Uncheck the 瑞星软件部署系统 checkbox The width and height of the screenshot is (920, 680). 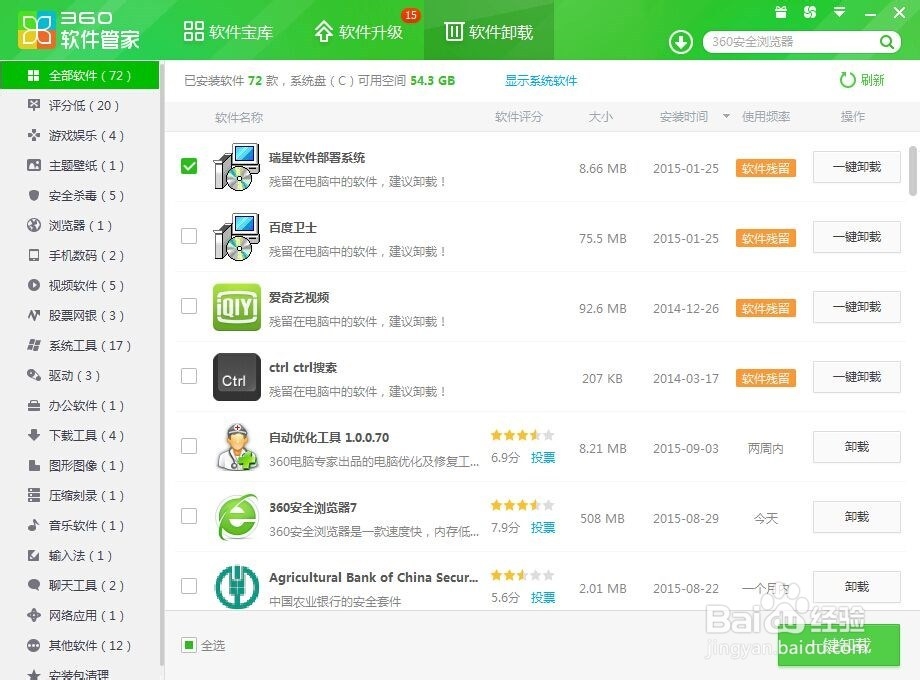pos(189,166)
